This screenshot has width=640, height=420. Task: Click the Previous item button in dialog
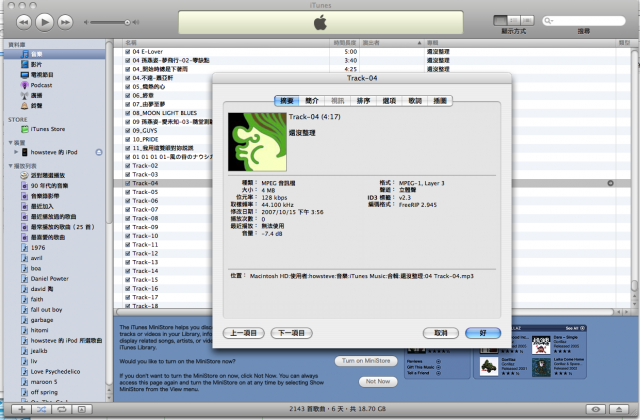pyautogui.click(x=244, y=333)
